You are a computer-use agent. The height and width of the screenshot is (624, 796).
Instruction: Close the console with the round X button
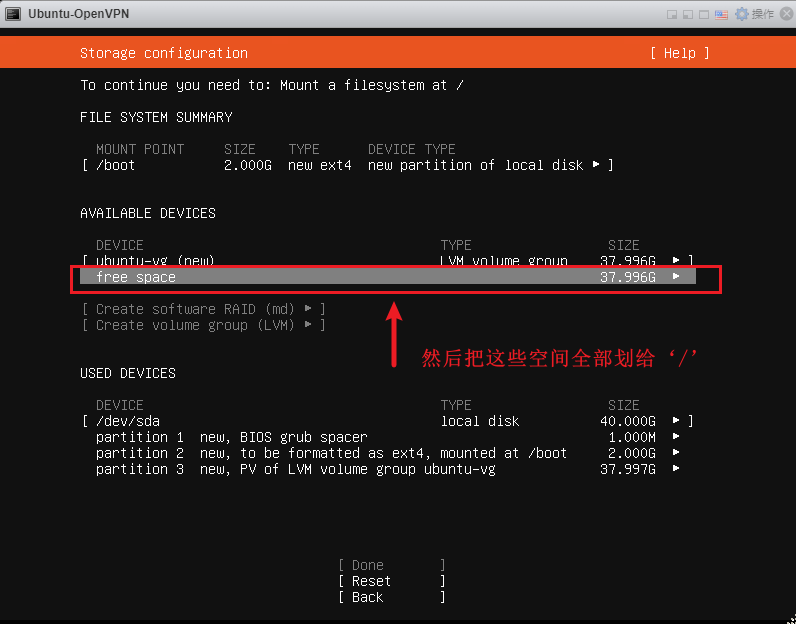click(x=787, y=14)
